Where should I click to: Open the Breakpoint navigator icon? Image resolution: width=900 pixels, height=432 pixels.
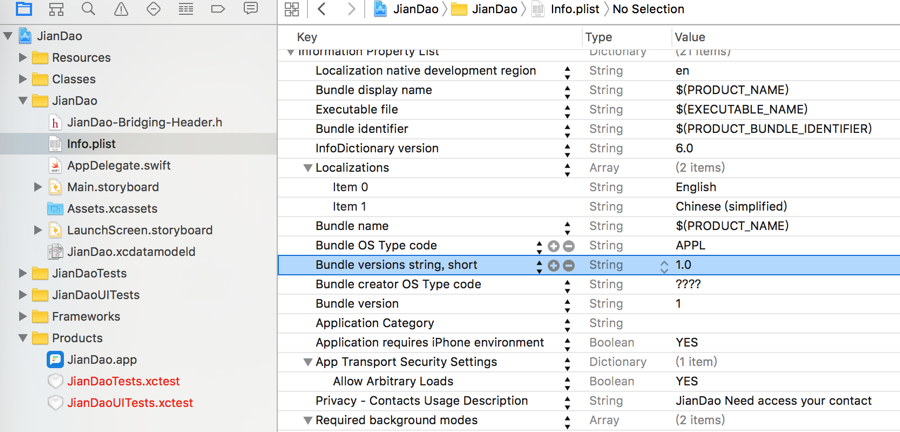tap(218, 9)
